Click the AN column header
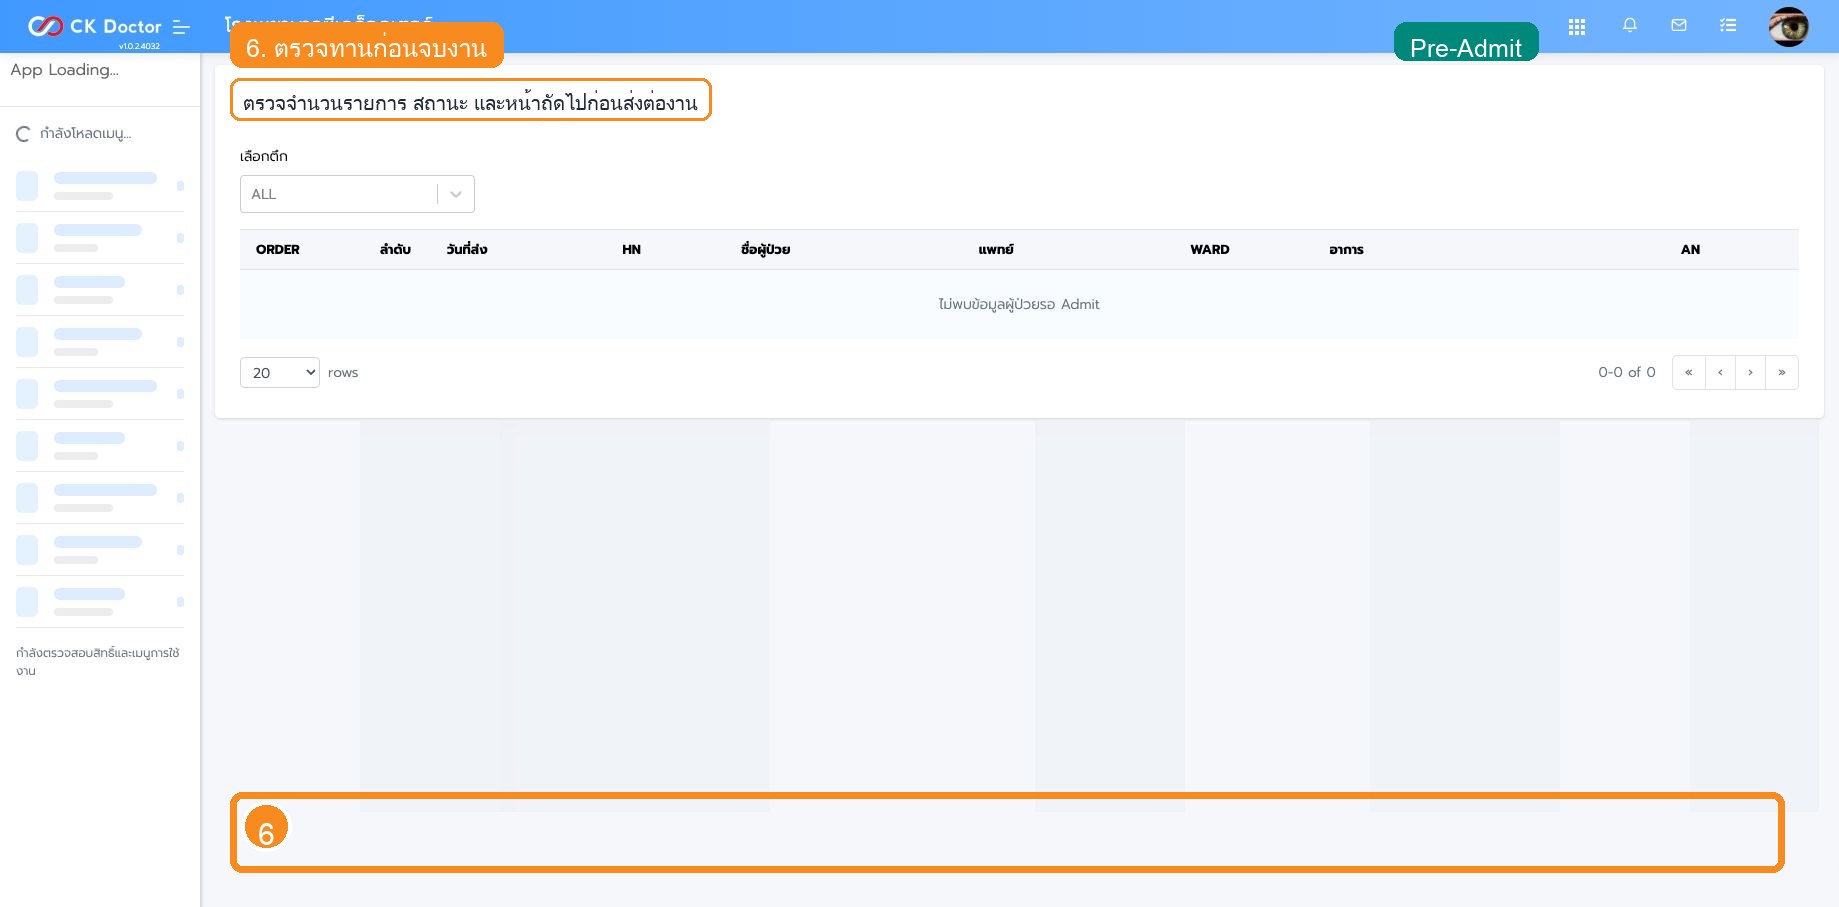 click(x=1690, y=250)
